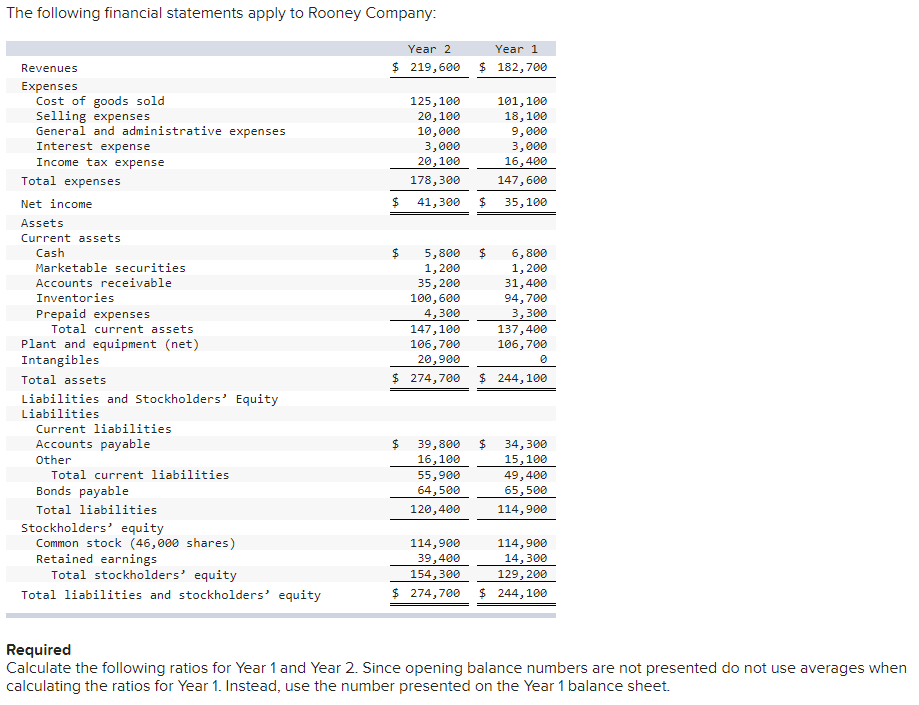Select the Selling expenses label

pyautogui.click(x=93, y=116)
